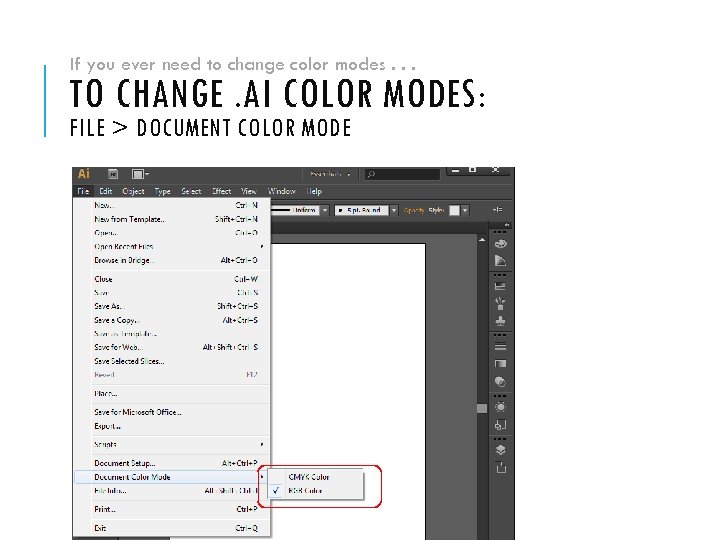Open the Transparency panel icon

pos(500,381)
